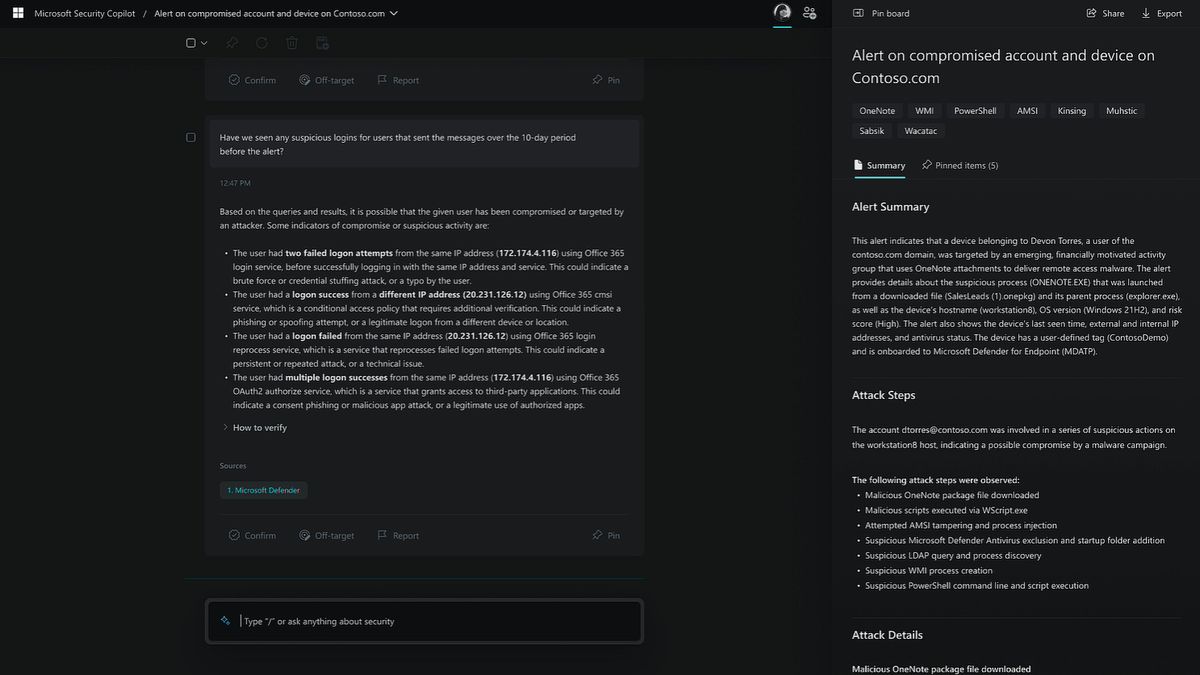
Task: Click the Microsoft Security Copilot breadcrumb
Action: [x=85, y=14]
